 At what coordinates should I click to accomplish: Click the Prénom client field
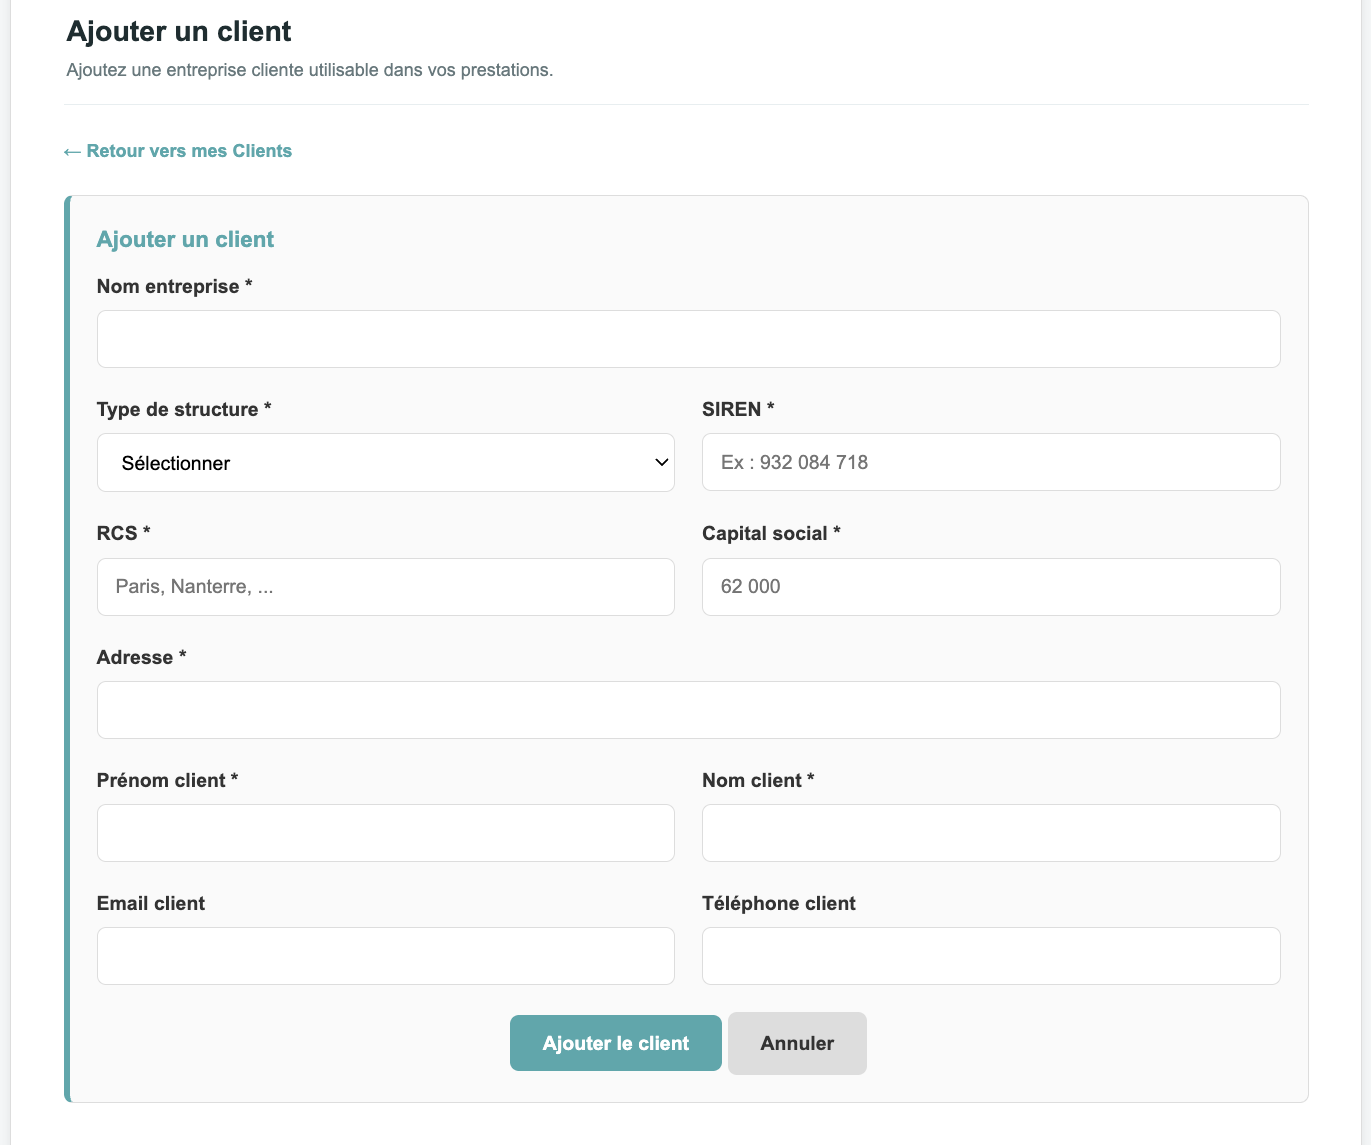tap(386, 833)
